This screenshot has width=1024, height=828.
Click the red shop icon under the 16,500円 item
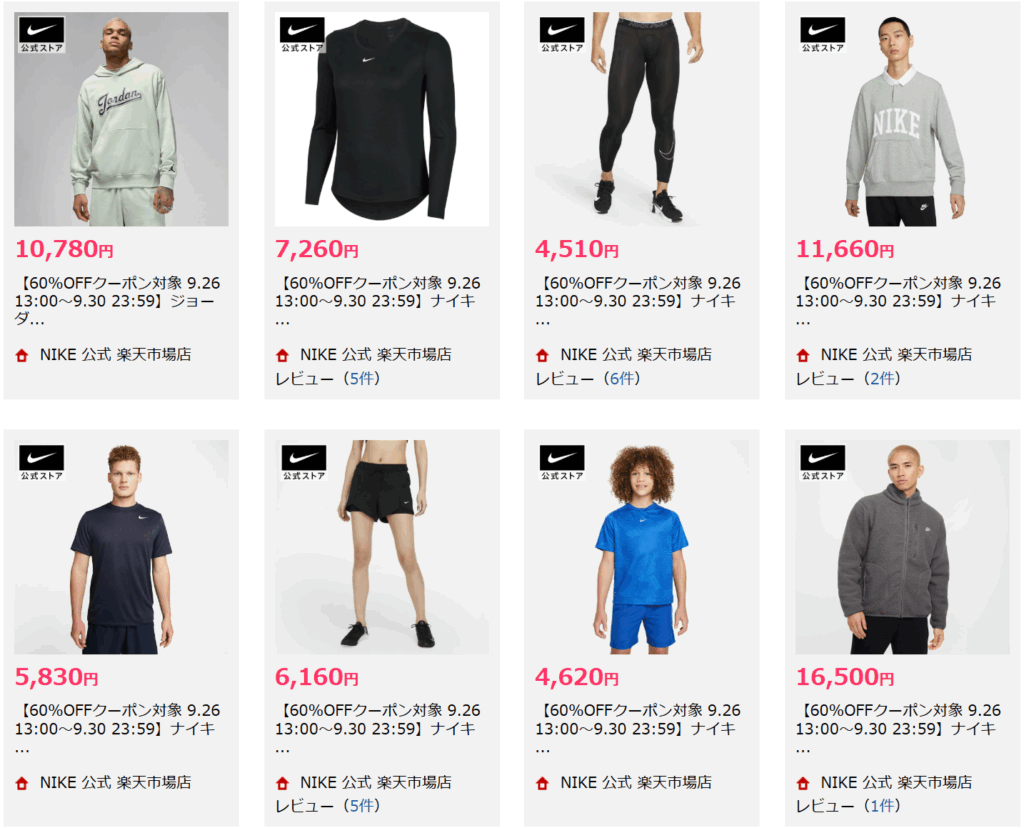click(x=803, y=783)
